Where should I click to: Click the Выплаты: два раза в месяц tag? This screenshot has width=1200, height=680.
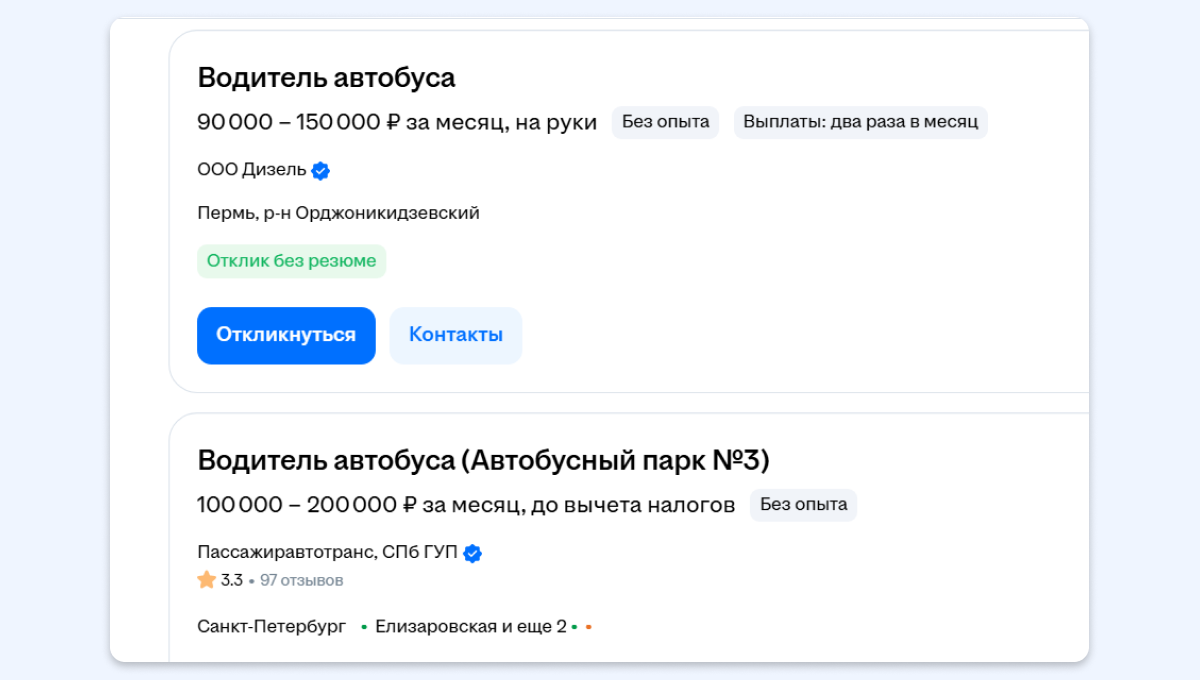860,122
